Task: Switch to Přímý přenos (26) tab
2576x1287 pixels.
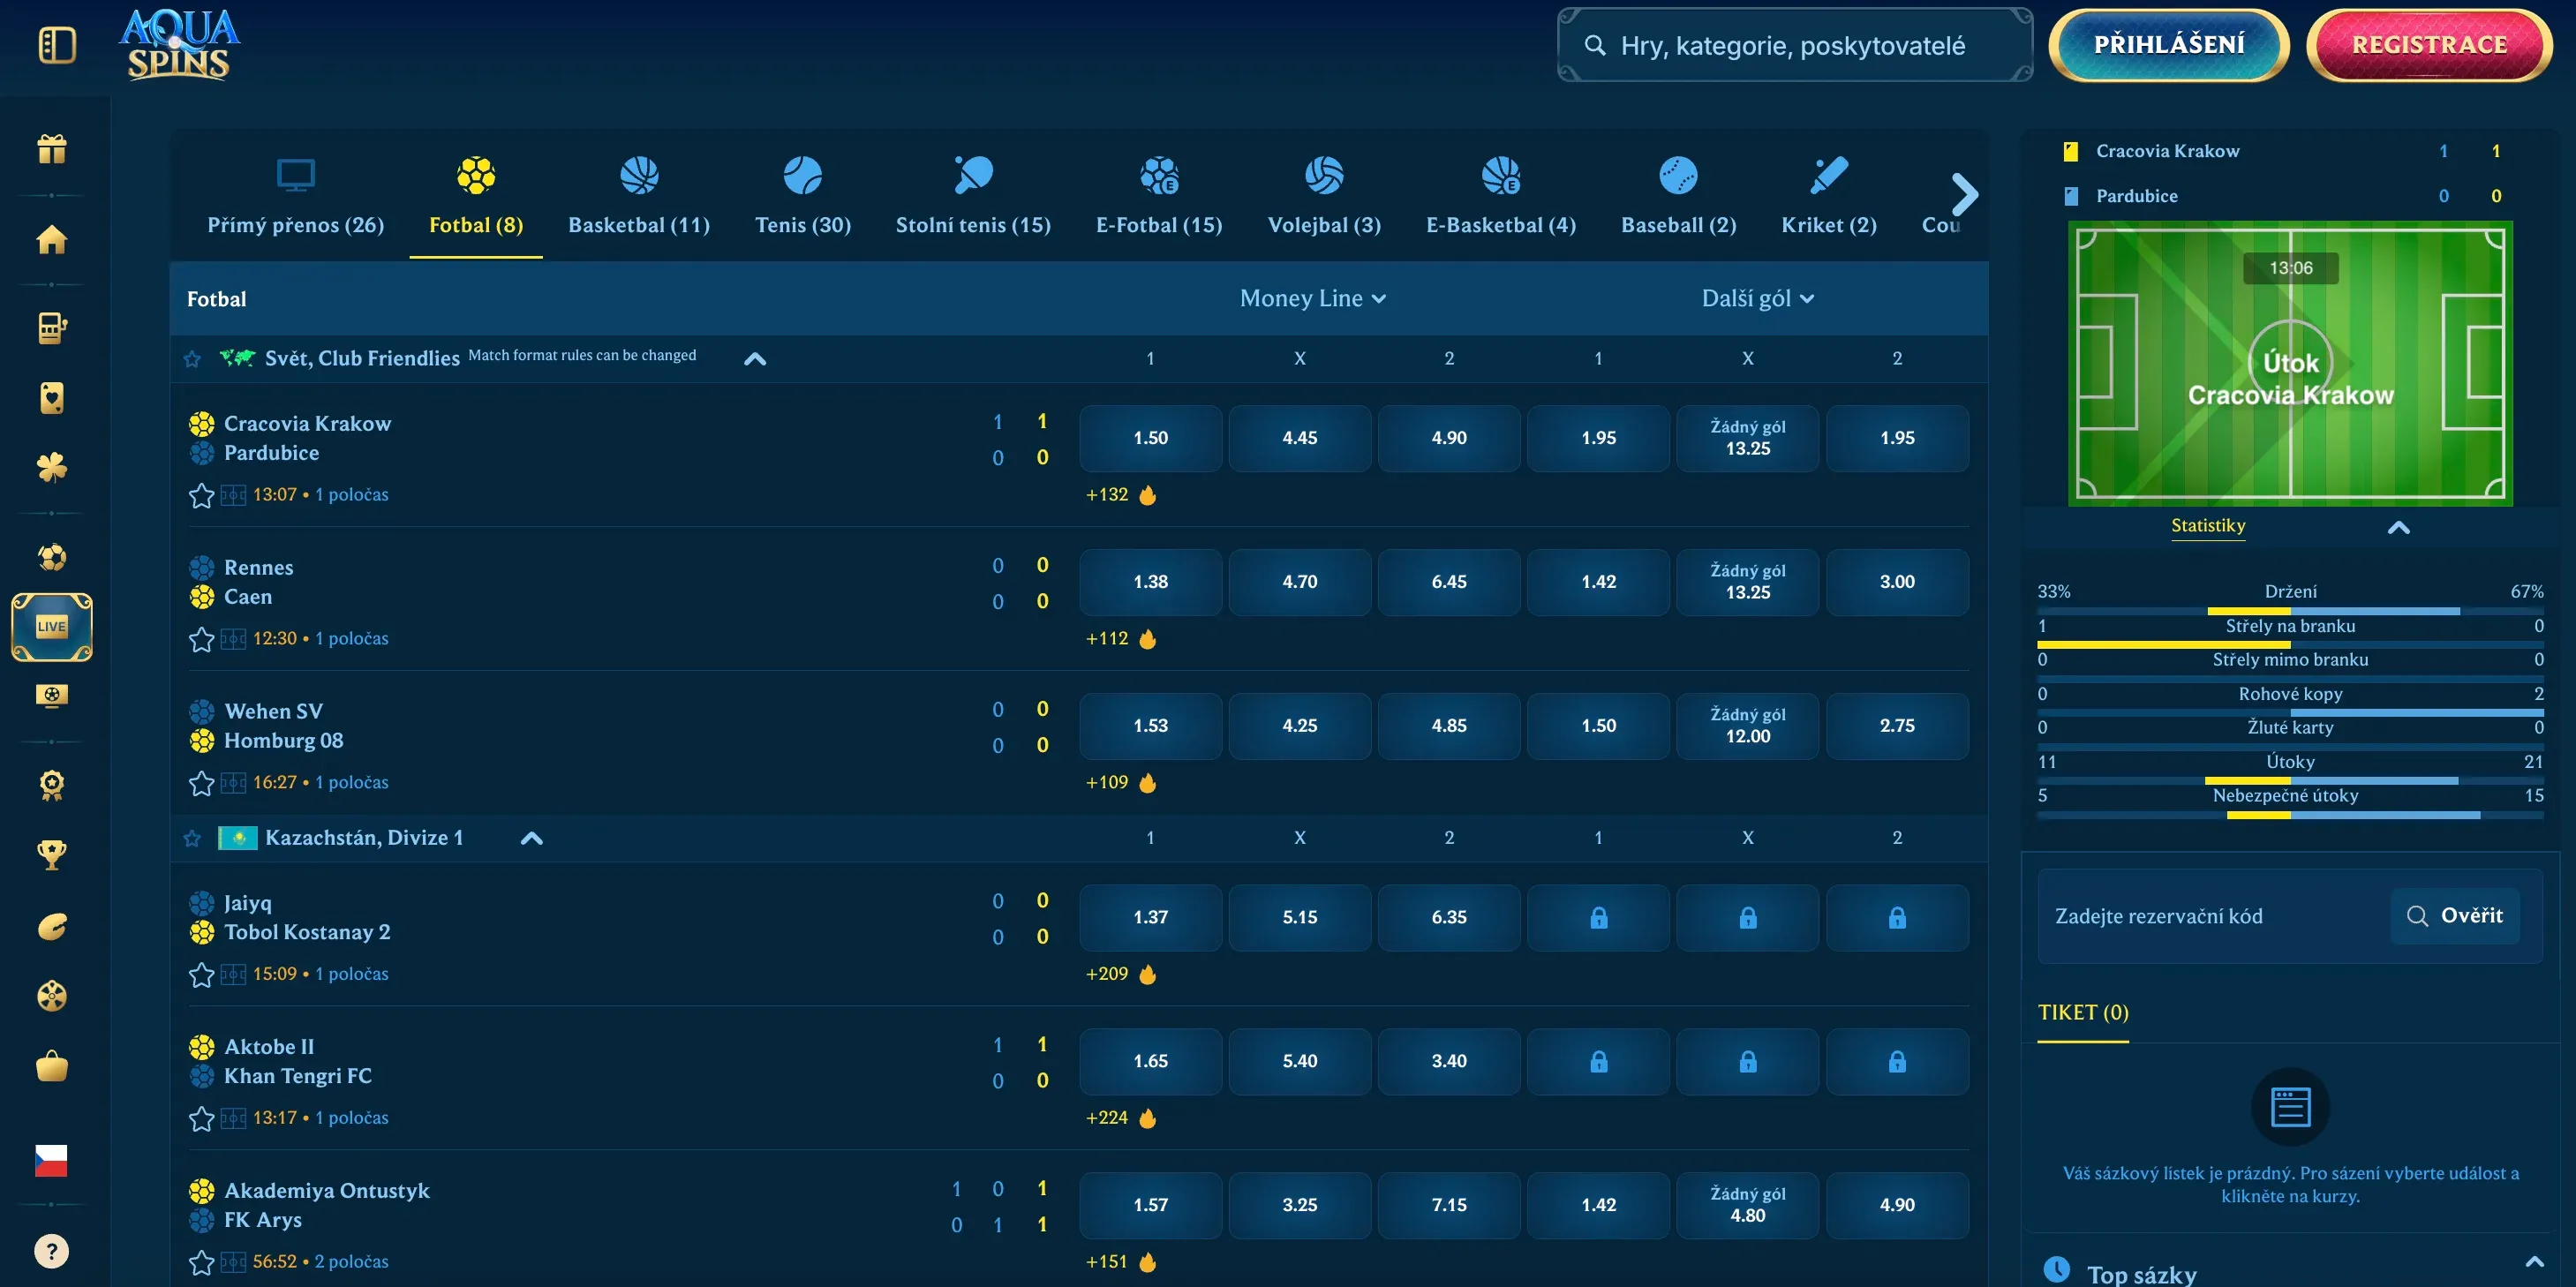Action: point(296,197)
